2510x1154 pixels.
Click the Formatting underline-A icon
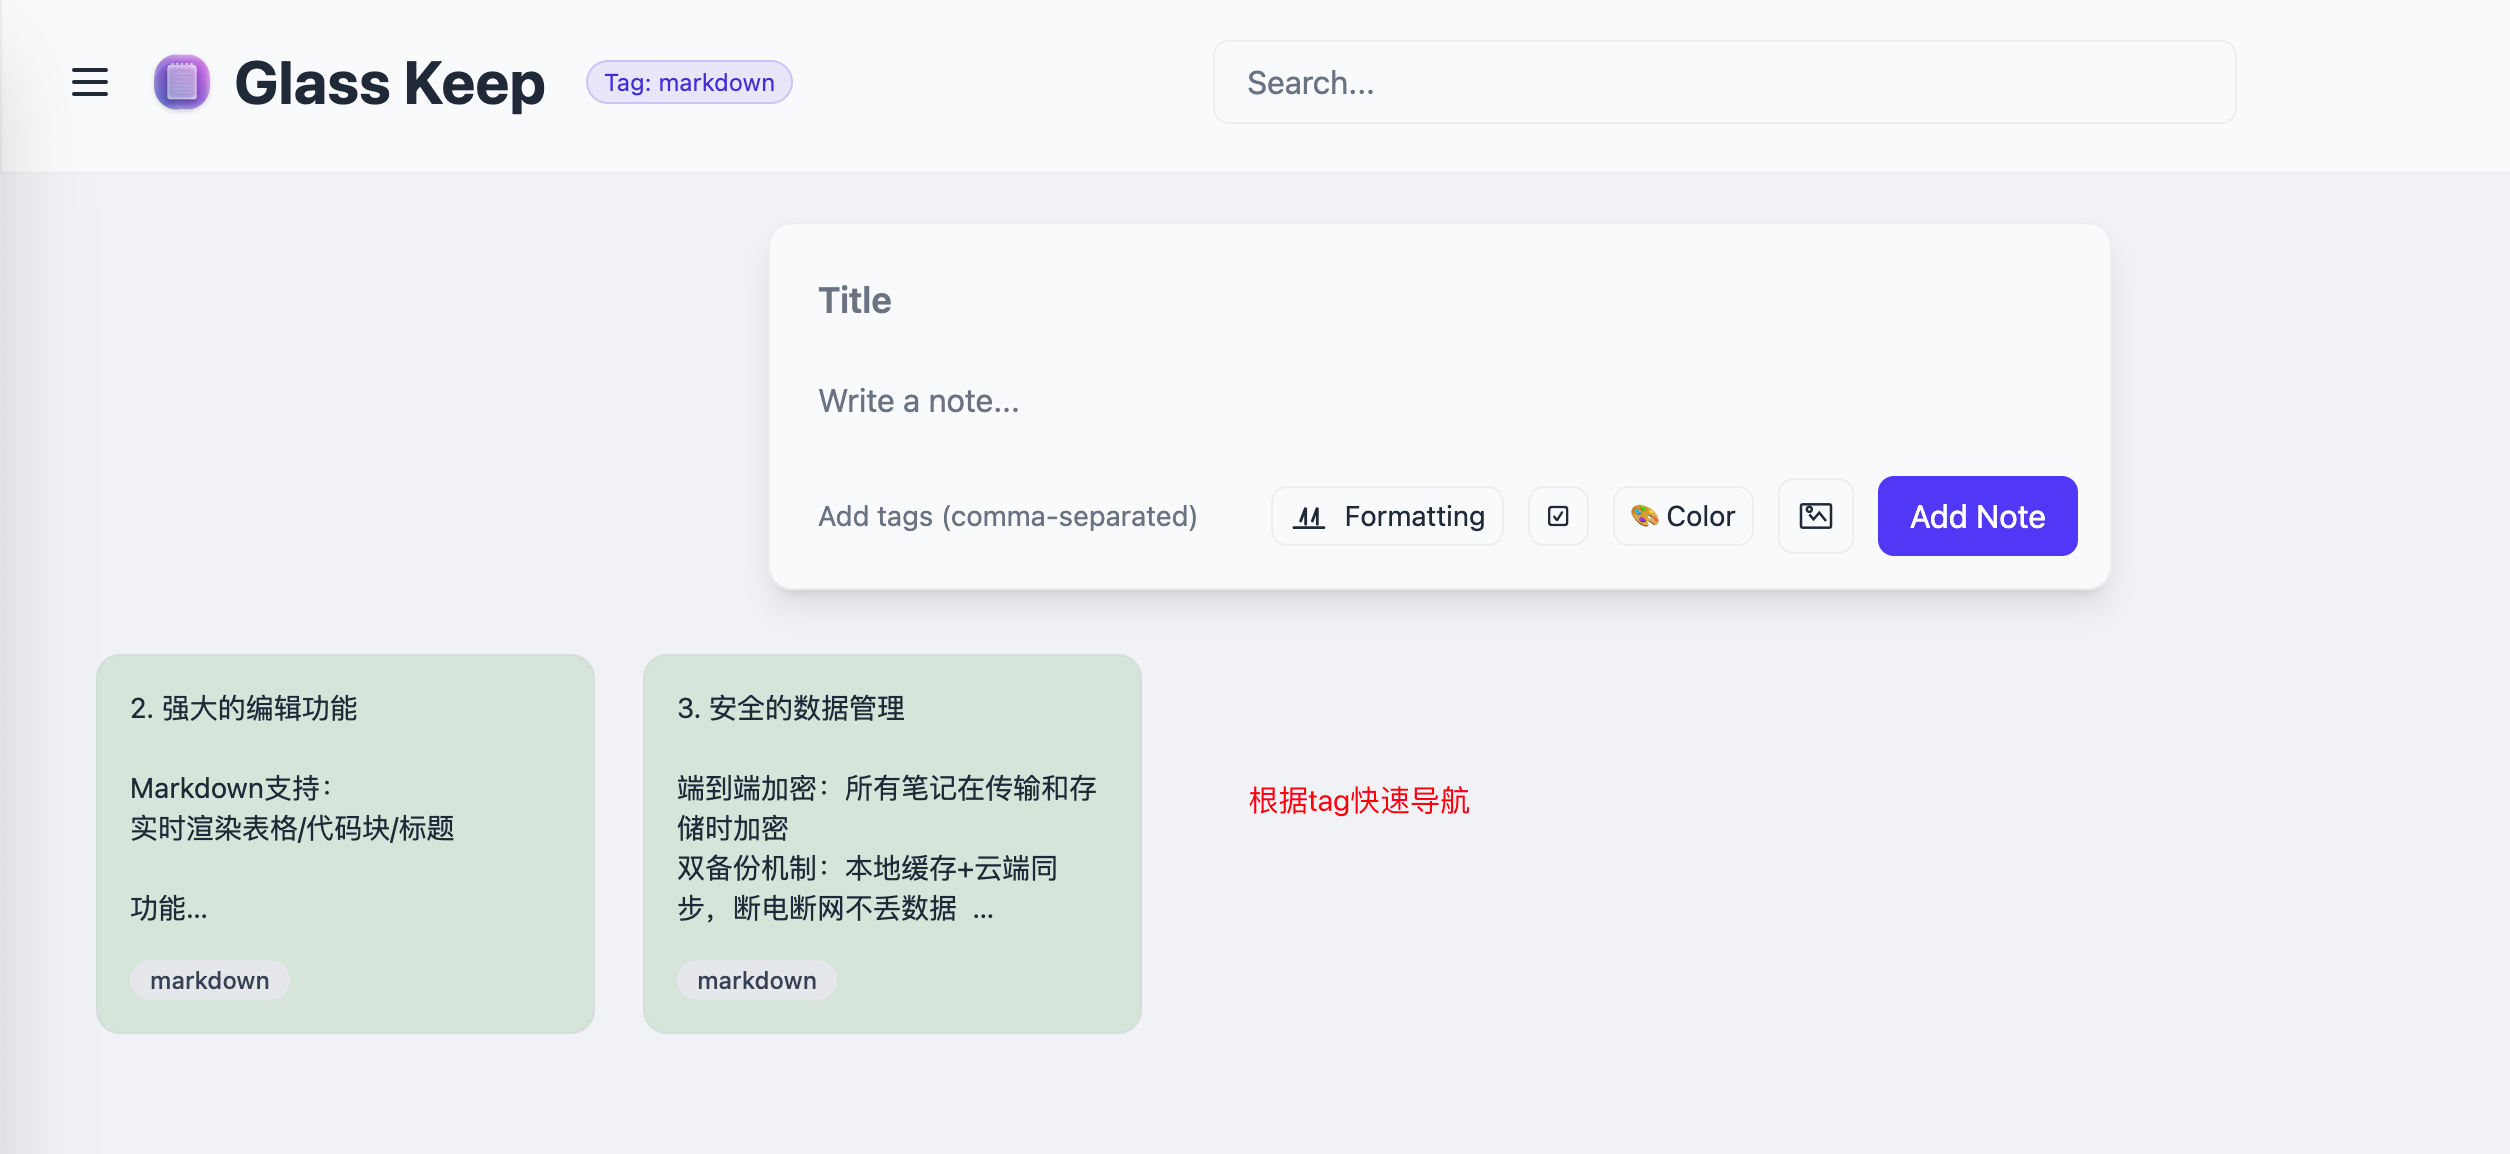coord(1309,516)
